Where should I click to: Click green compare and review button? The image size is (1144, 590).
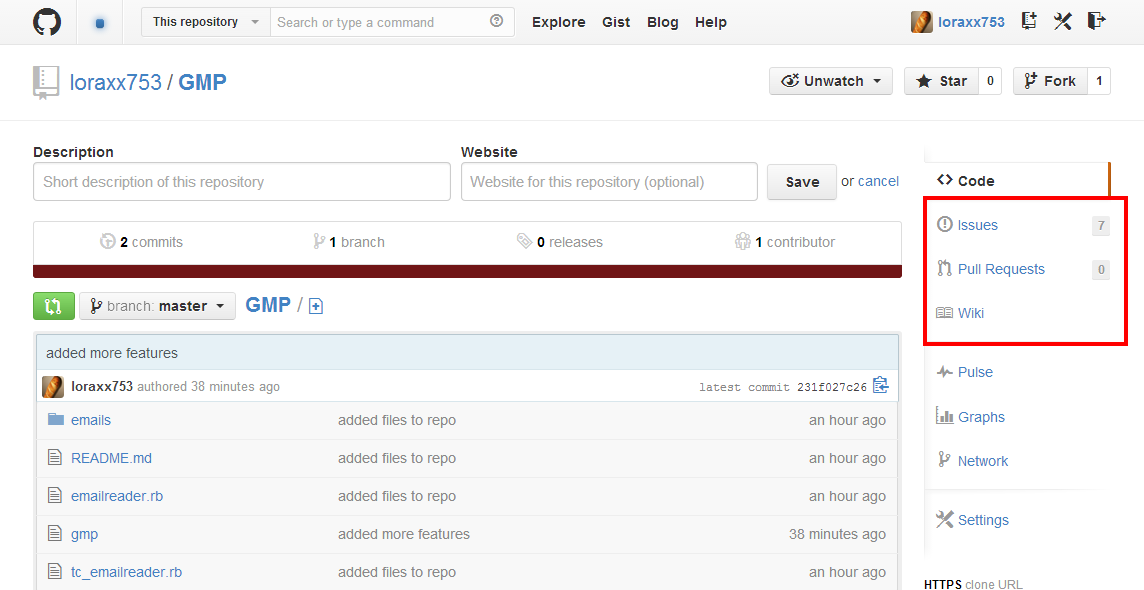coord(53,306)
